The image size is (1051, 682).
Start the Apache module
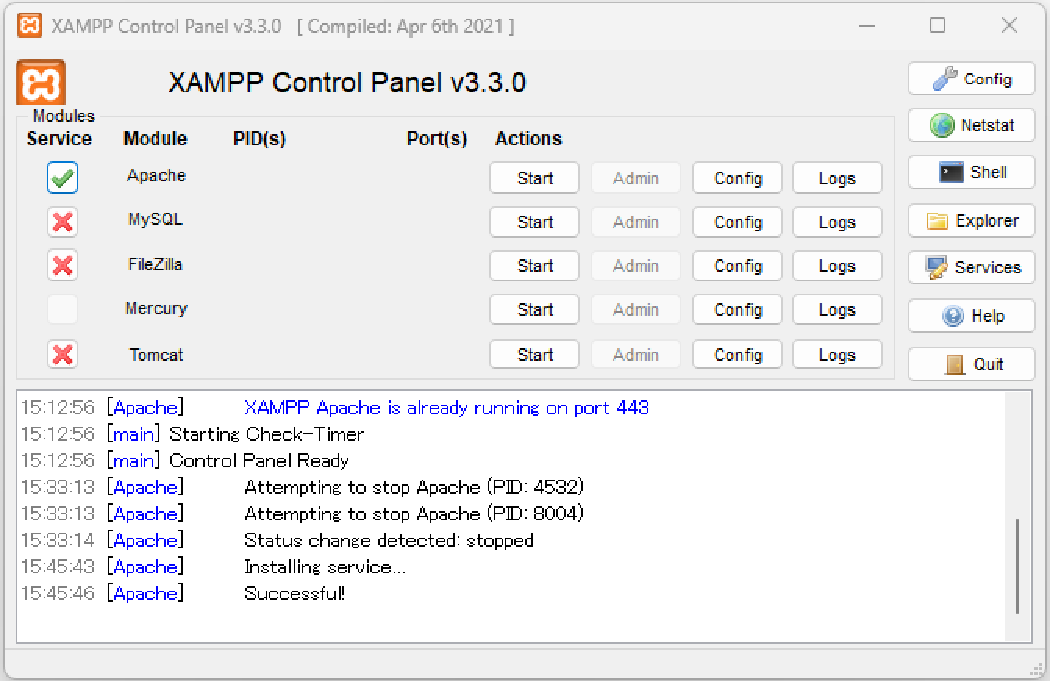(x=534, y=178)
